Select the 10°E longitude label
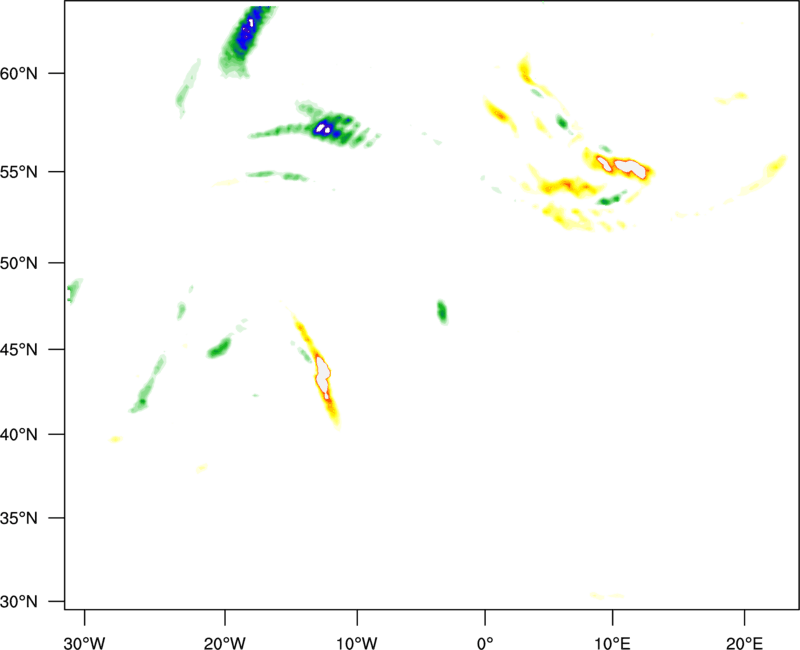 click(x=612, y=642)
